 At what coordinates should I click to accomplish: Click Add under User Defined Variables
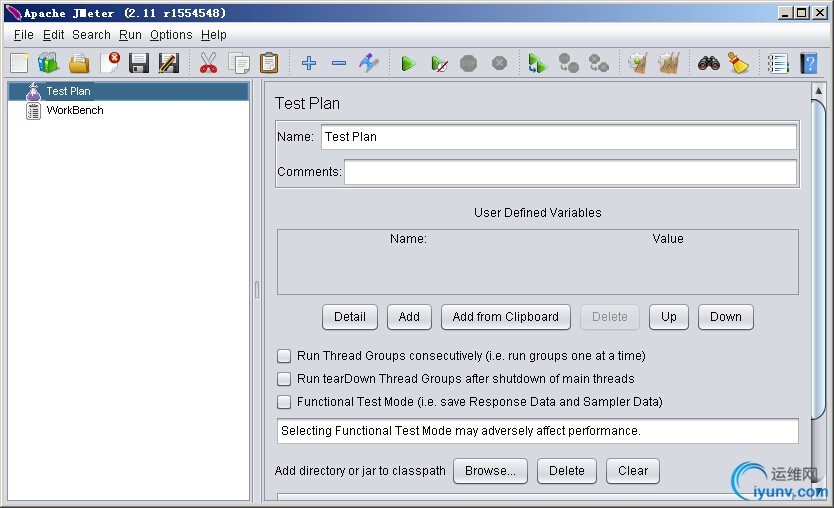(409, 317)
